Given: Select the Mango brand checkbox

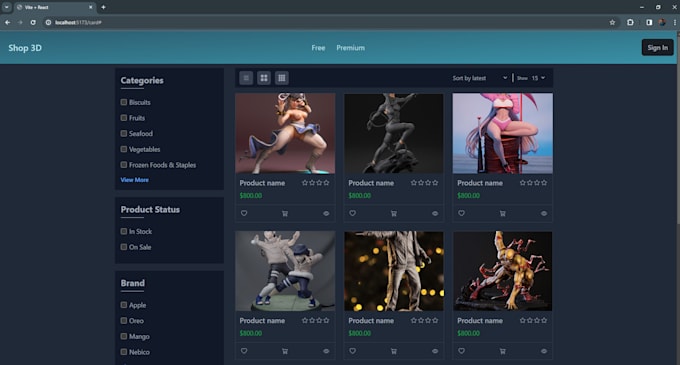Looking at the screenshot, I should click(x=124, y=336).
